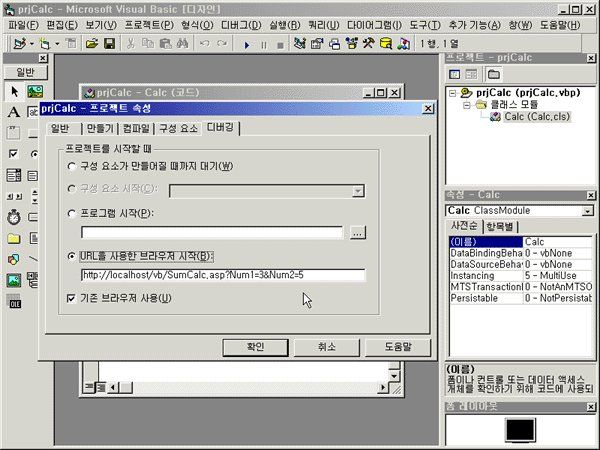
Task: Switch to the 만들기 tab
Action: pos(100,129)
